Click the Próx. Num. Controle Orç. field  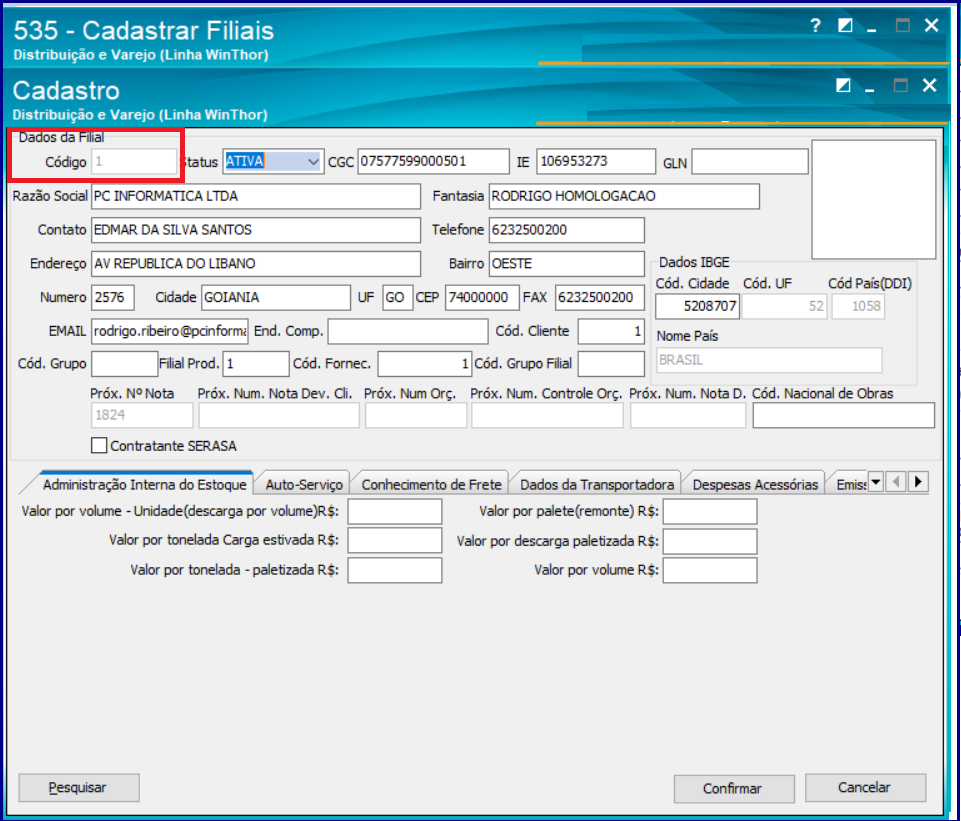[547, 415]
